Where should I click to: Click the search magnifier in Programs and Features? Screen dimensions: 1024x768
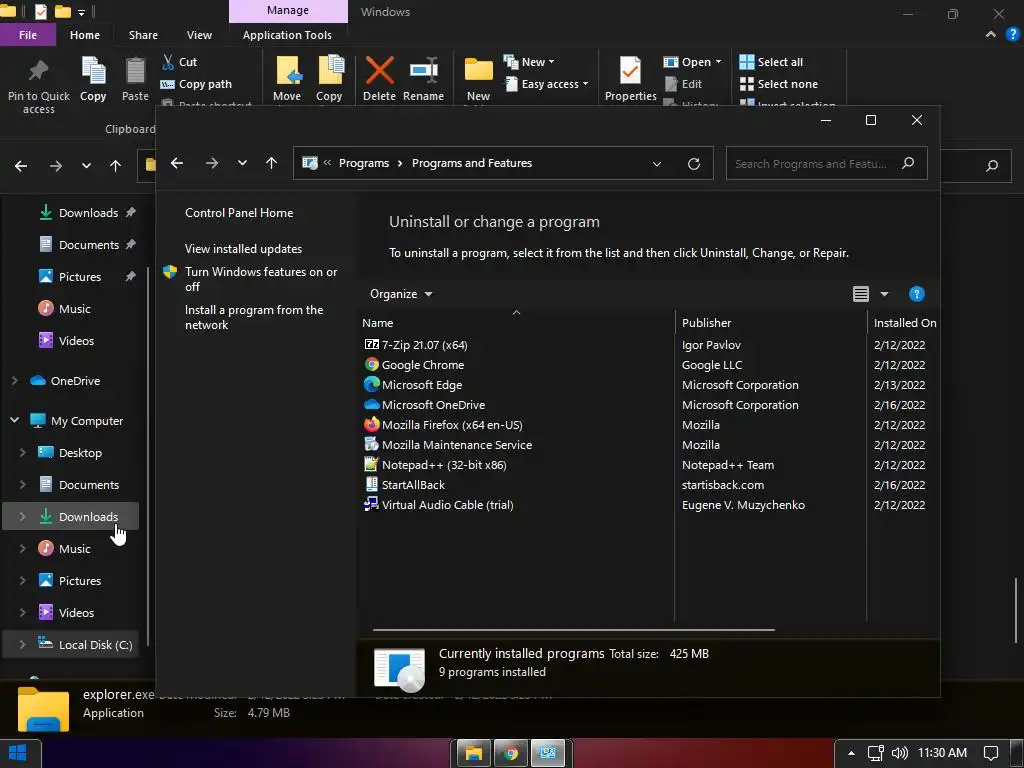[x=908, y=163]
